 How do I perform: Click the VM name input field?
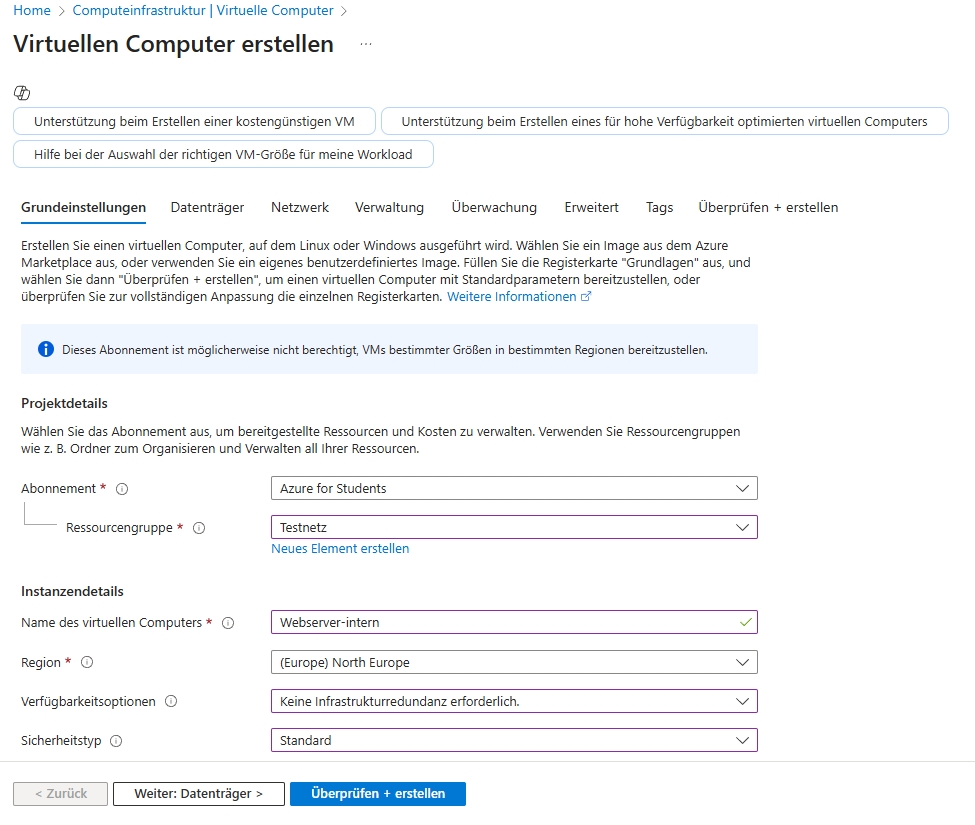tap(500, 622)
